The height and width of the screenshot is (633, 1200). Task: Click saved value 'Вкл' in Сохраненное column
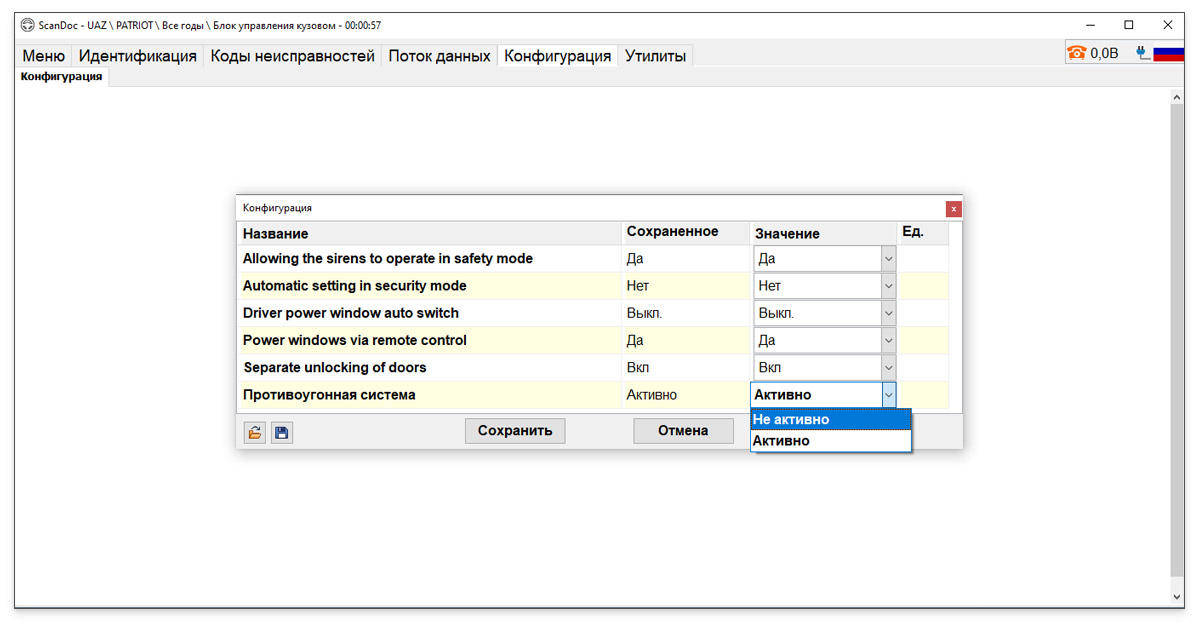(638, 368)
